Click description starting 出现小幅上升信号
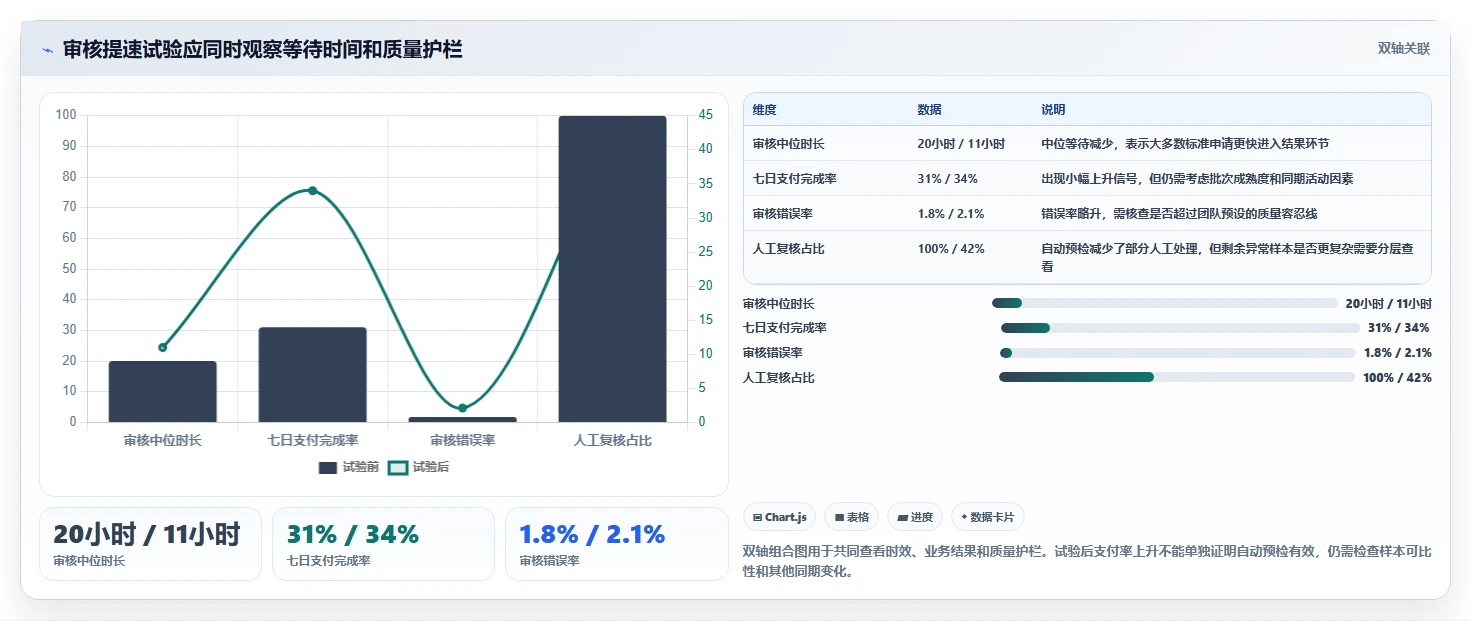 1197,179
